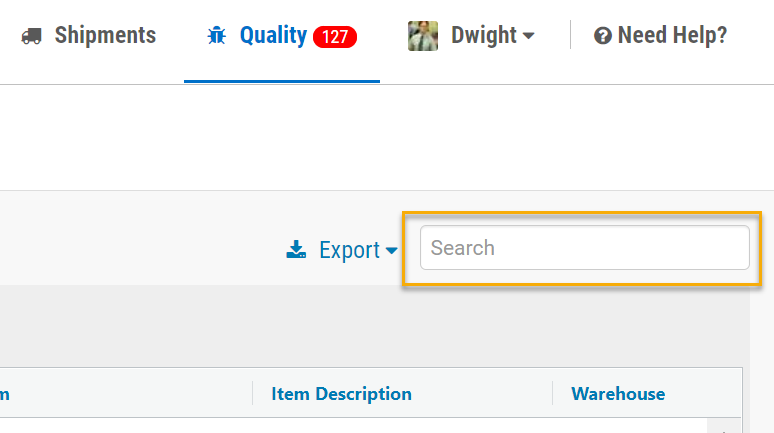
Task: Click the partially visible column header ending in "m"
Action: pos(4,394)
